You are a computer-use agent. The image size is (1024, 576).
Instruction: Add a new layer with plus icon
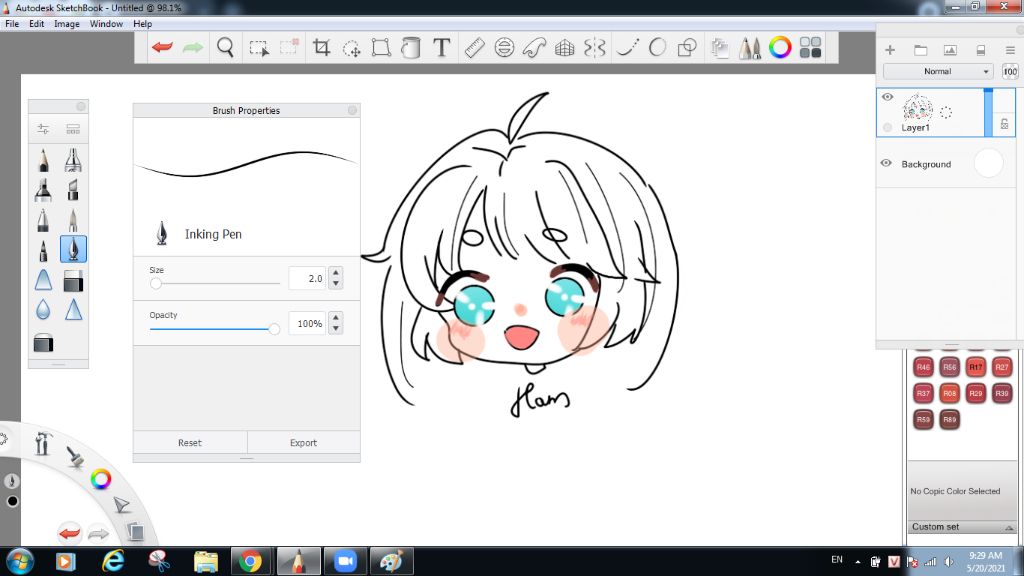[889, 50]
